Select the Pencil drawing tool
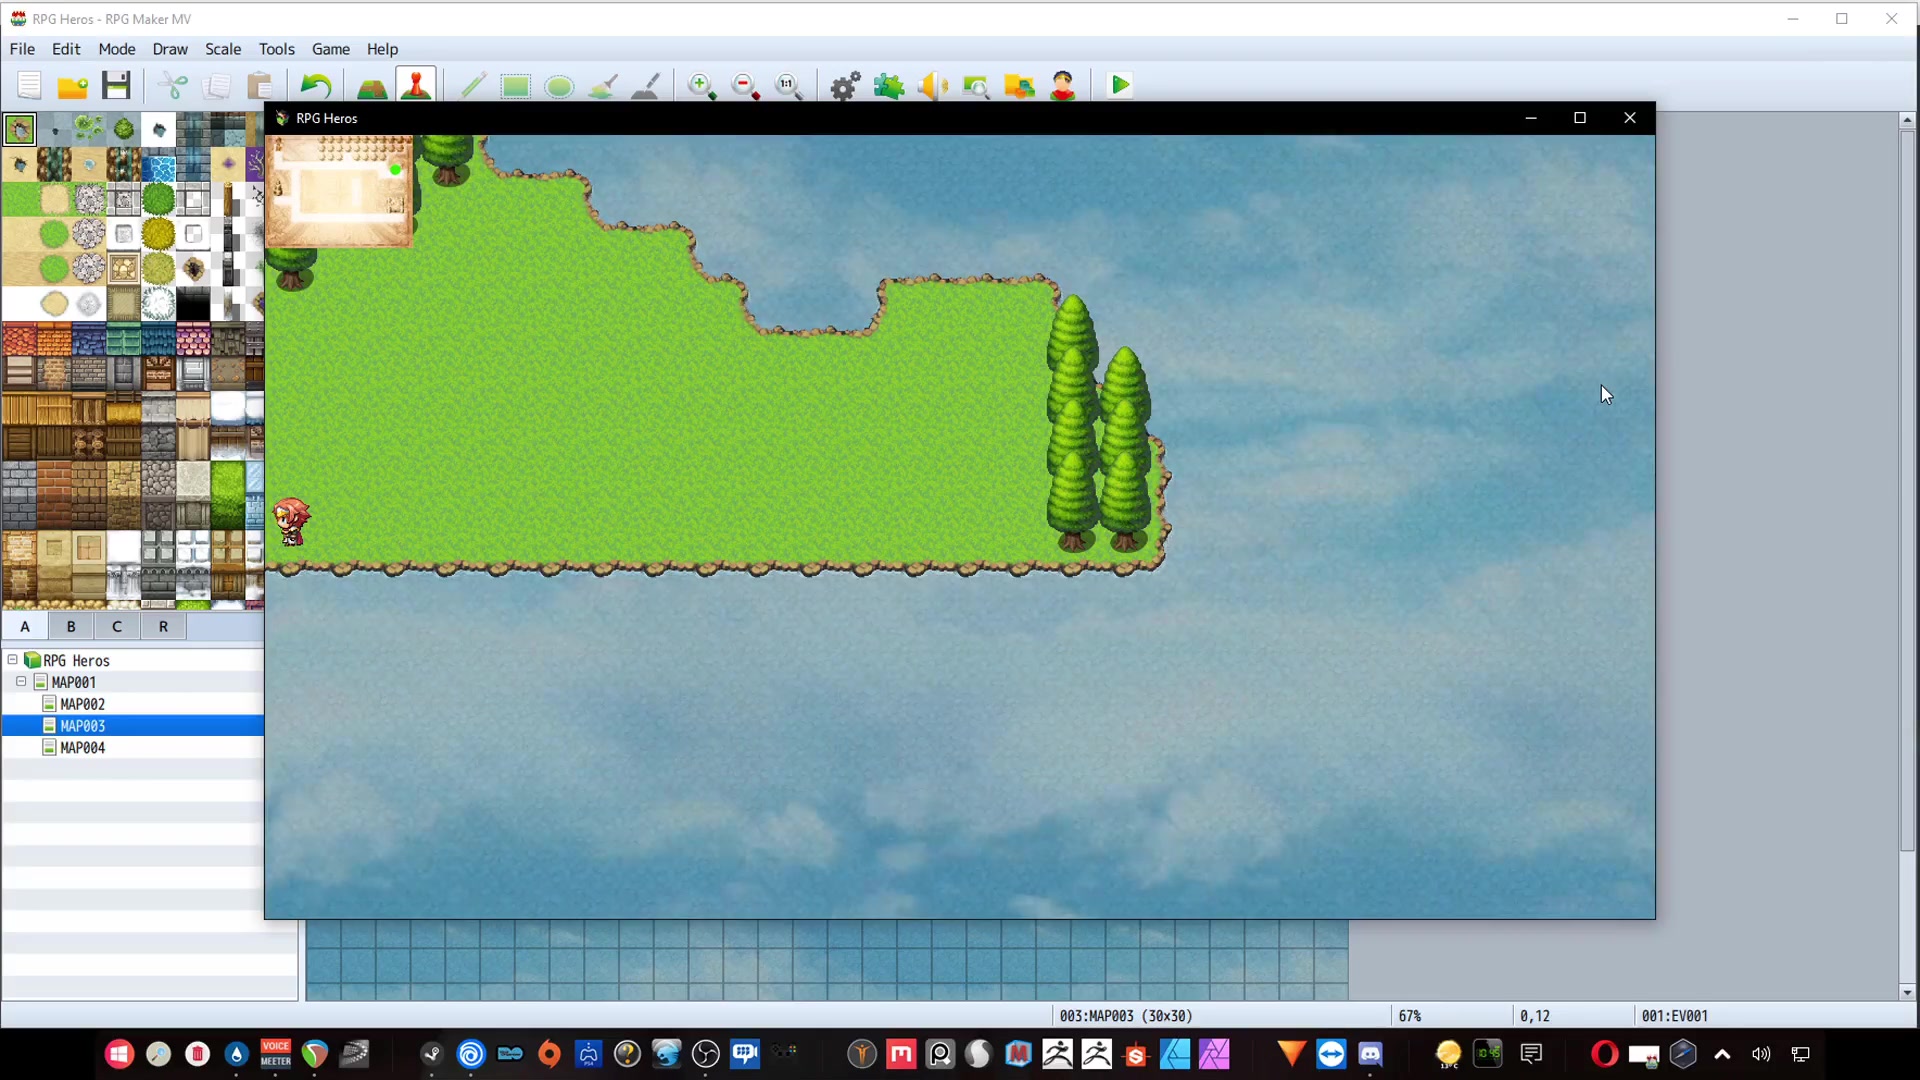The width and height of the screenshot is (1920, 1080). (x=472, y=86)
